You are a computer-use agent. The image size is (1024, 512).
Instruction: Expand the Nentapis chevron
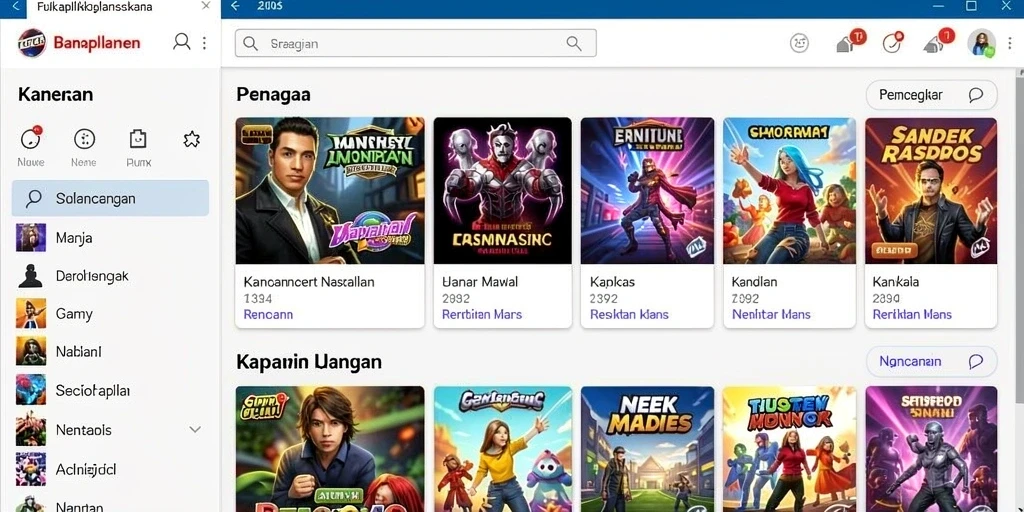[x=195, y=430]
